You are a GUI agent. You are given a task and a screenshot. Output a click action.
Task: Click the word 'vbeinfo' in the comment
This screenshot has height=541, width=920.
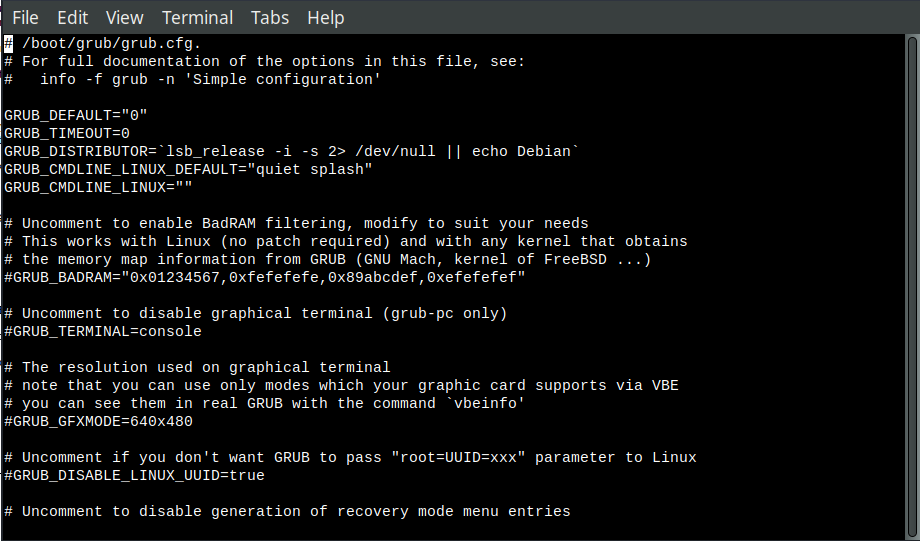pyautogui.click(x=485, y=404)
